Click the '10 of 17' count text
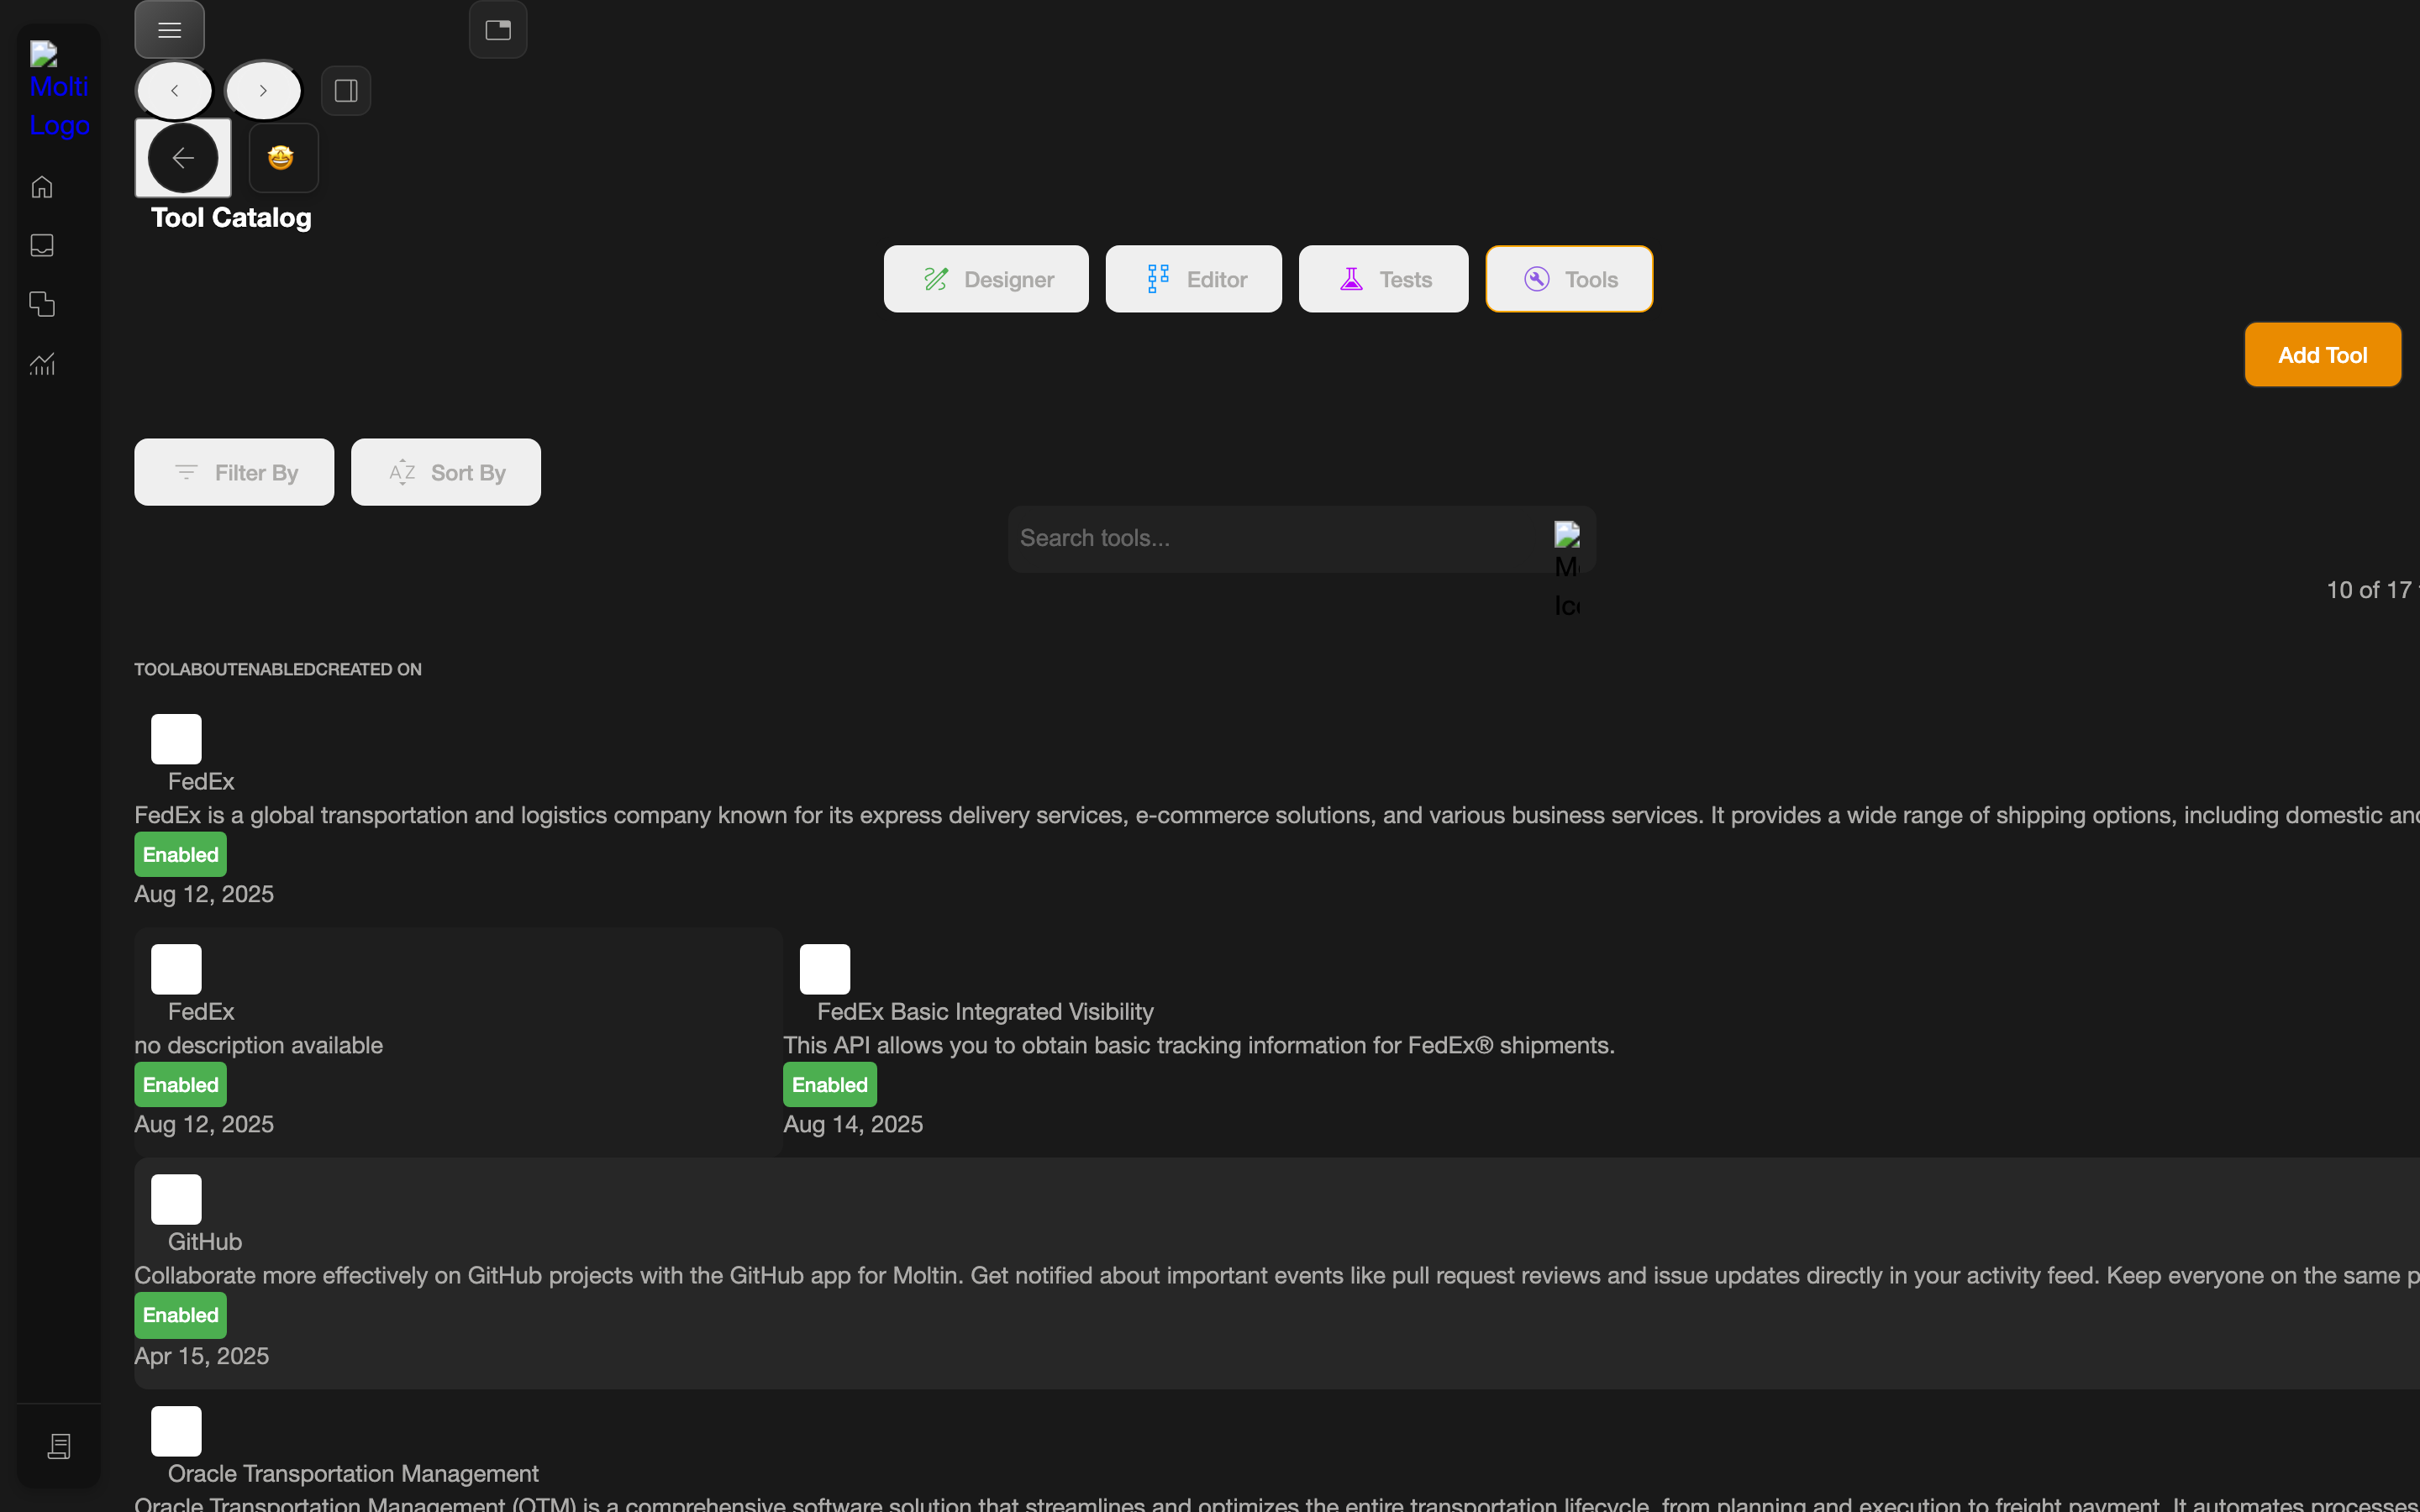This screenshot has width=2420, height=1512. coord(2370,590)
